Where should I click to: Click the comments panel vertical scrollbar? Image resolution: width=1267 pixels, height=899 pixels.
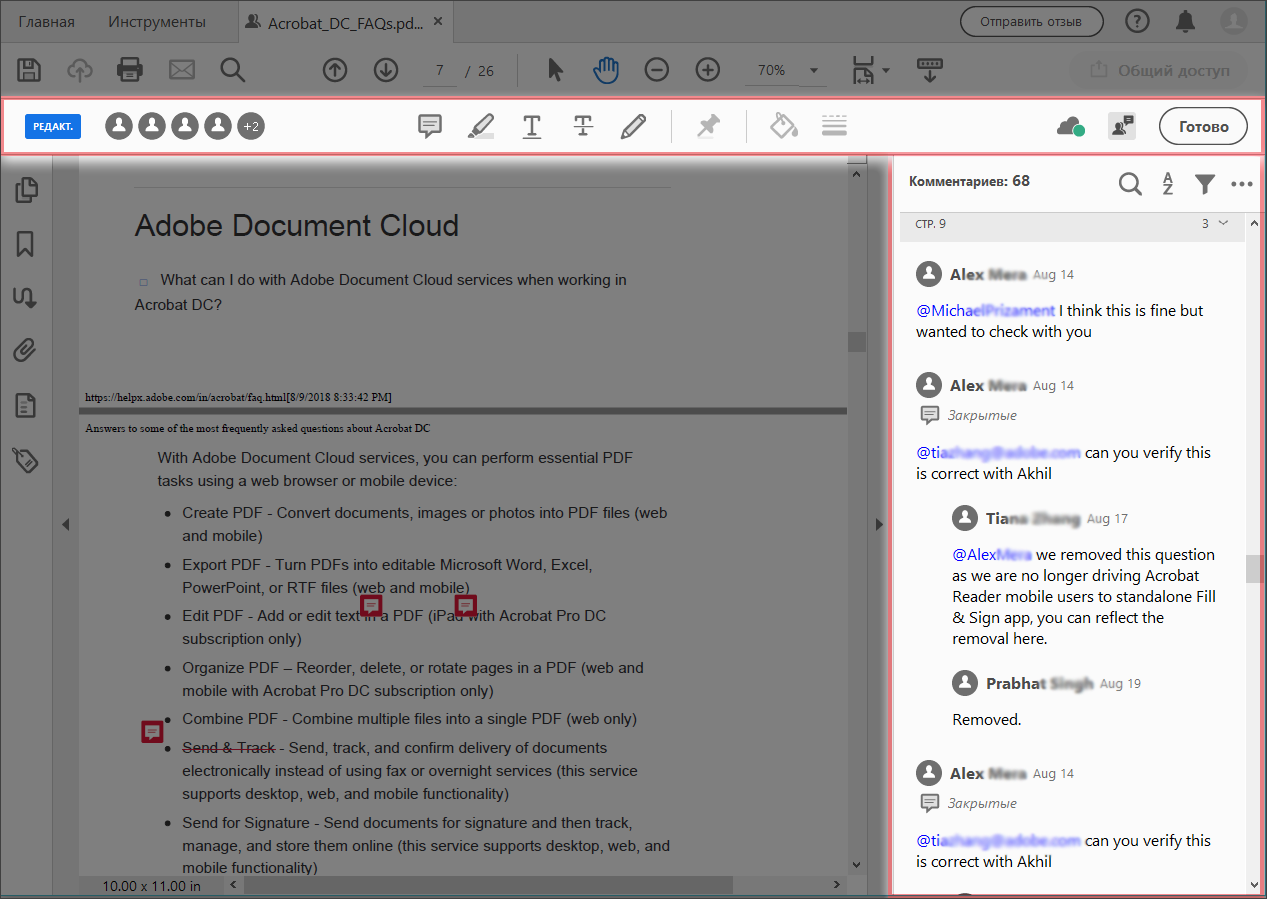1254,567
